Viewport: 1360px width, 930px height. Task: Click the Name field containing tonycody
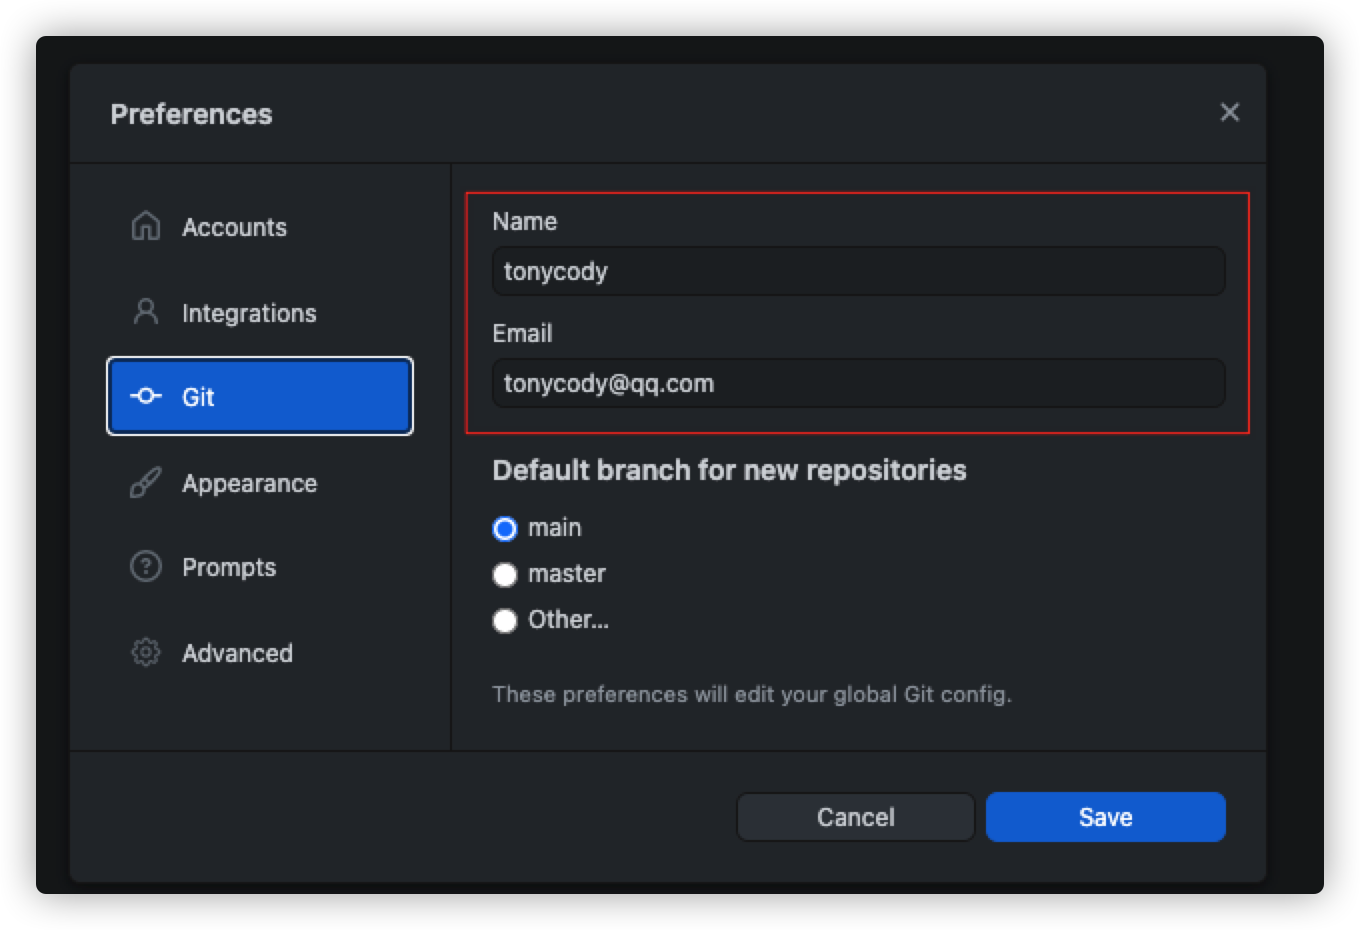(858, 271)
